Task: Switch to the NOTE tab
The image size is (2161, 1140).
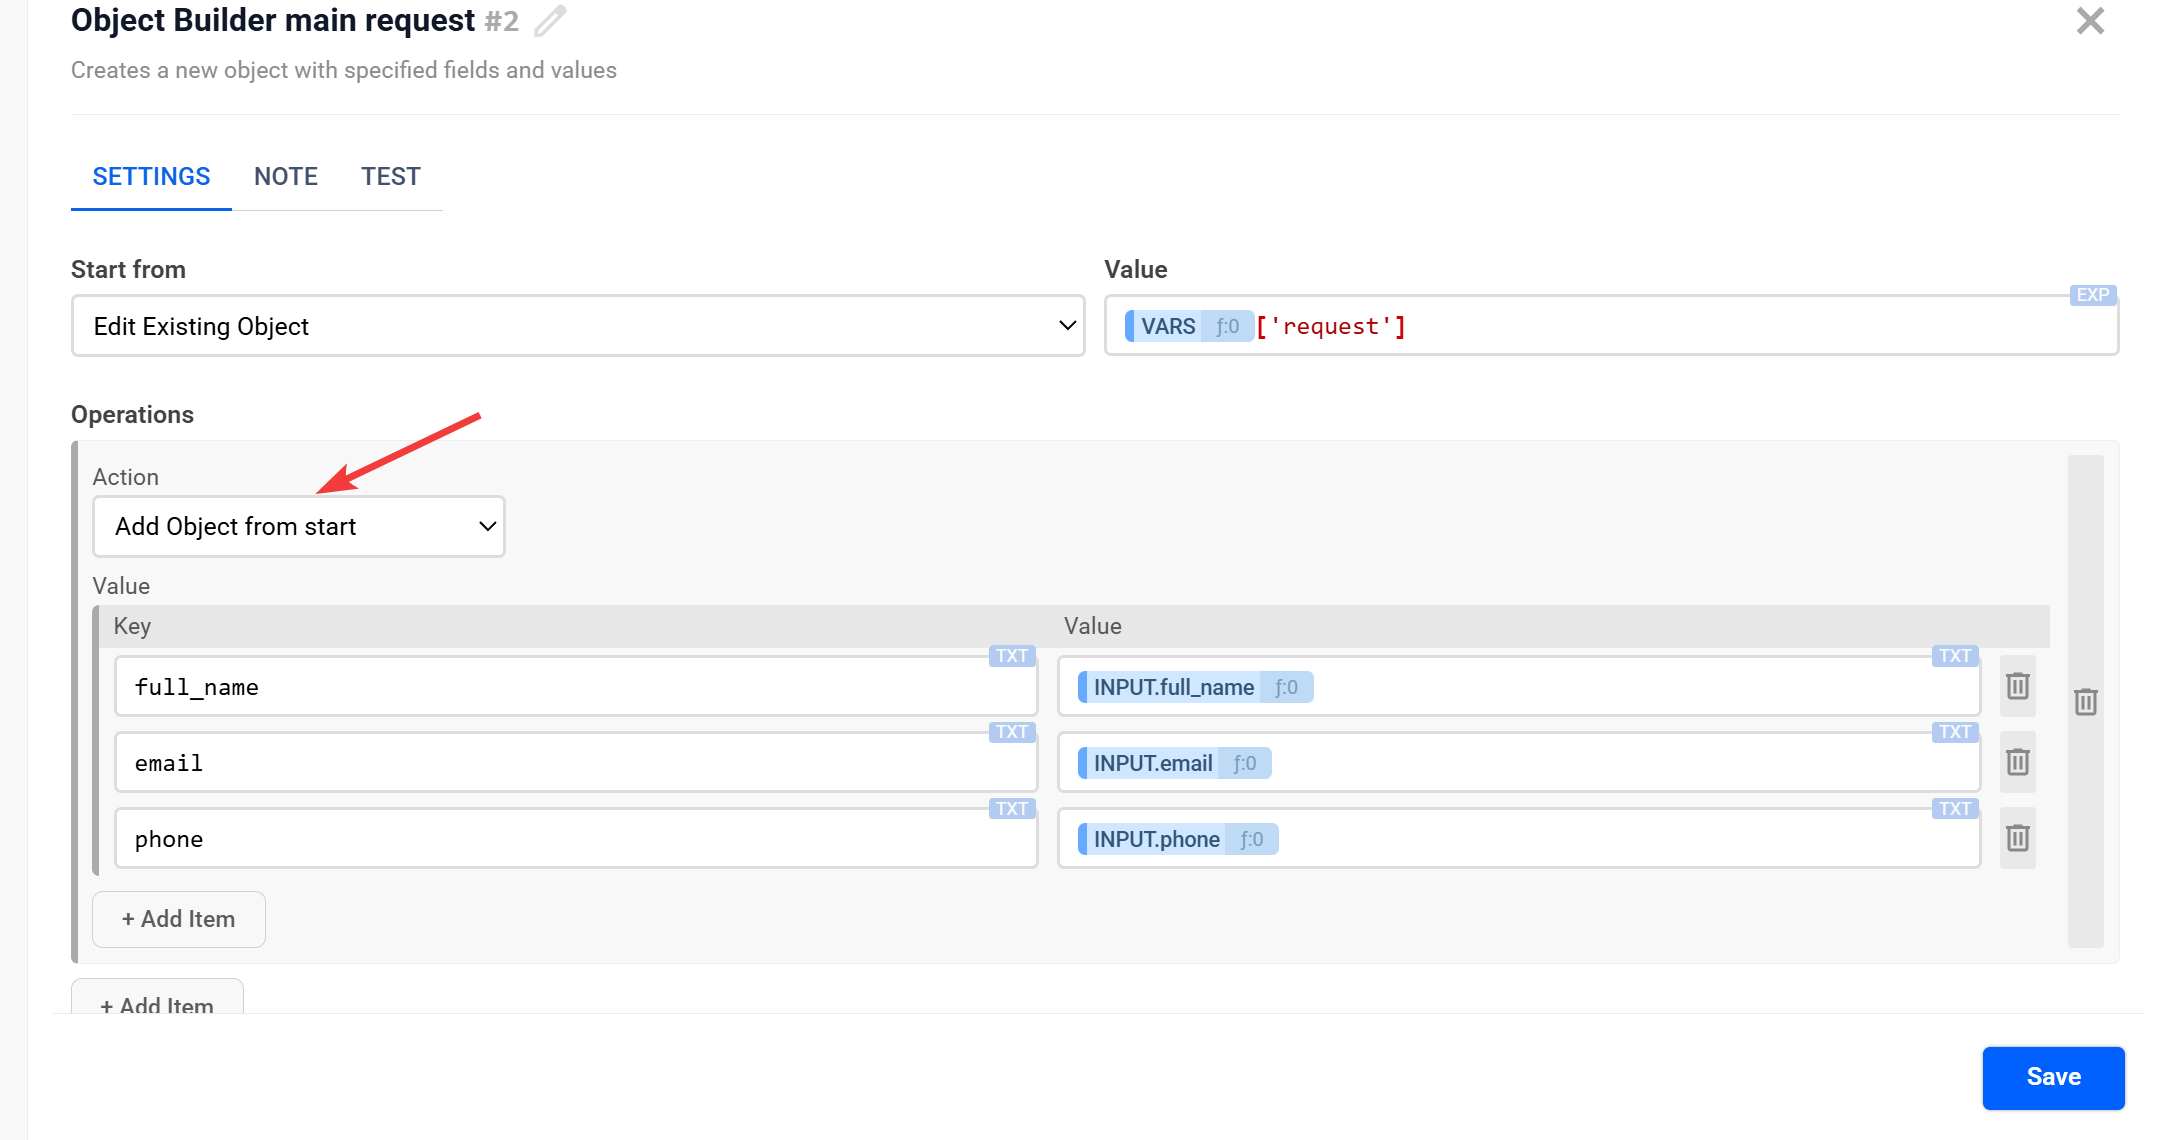Action: (x=285, y=177)
